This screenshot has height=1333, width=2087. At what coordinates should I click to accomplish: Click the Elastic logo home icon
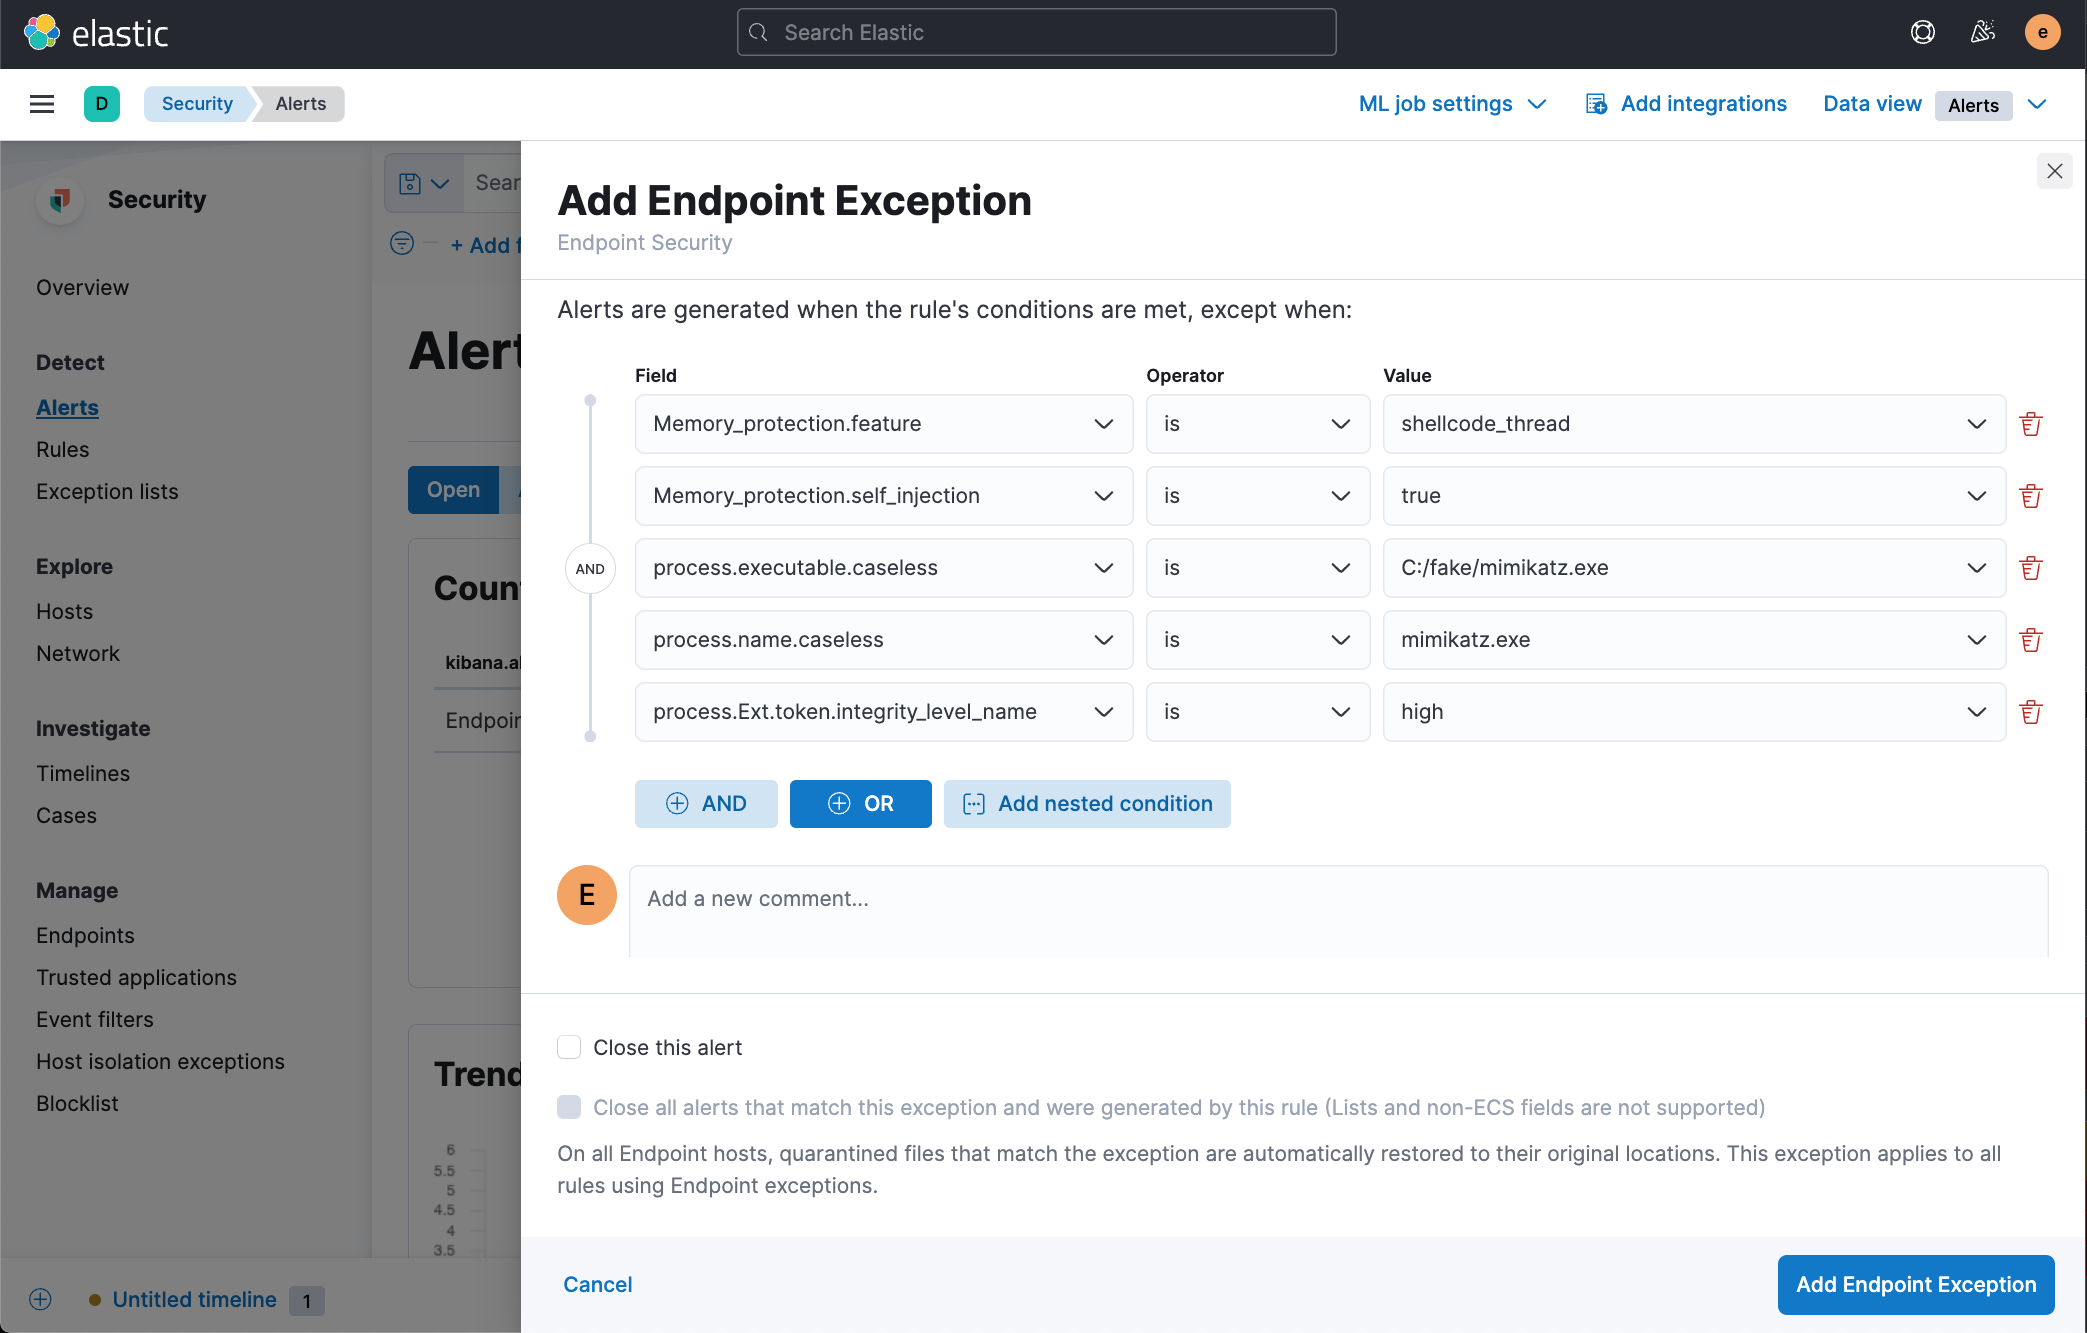click(42, 33)
